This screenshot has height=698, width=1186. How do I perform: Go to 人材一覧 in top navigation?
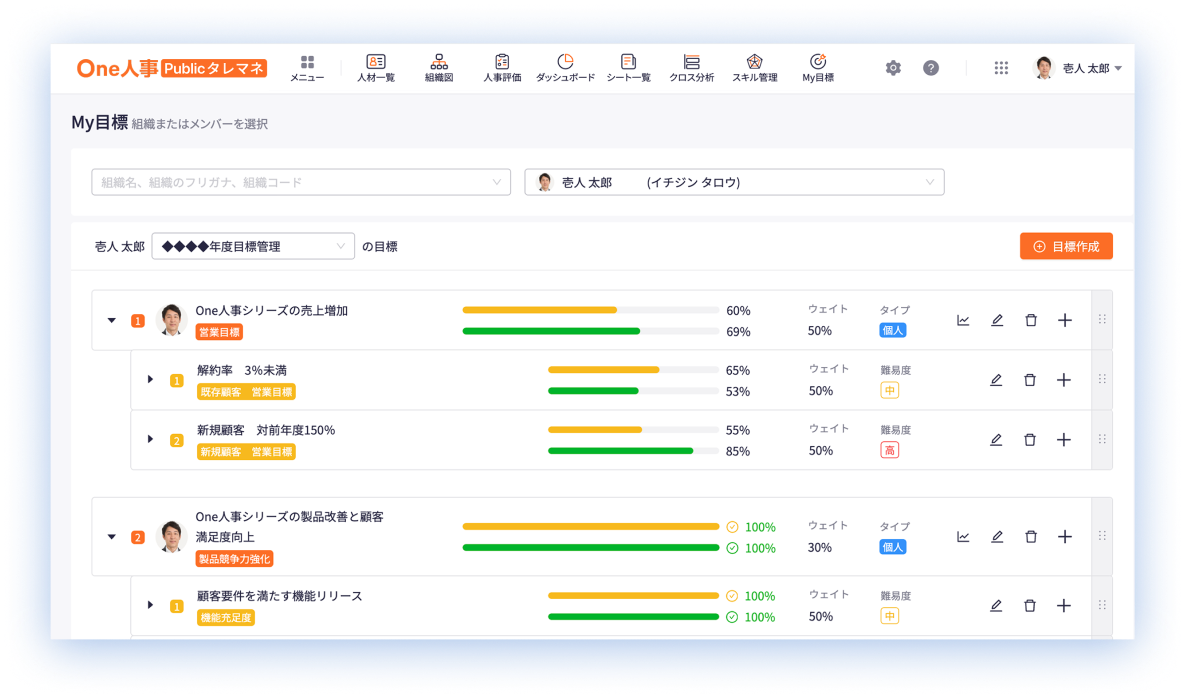376,68
